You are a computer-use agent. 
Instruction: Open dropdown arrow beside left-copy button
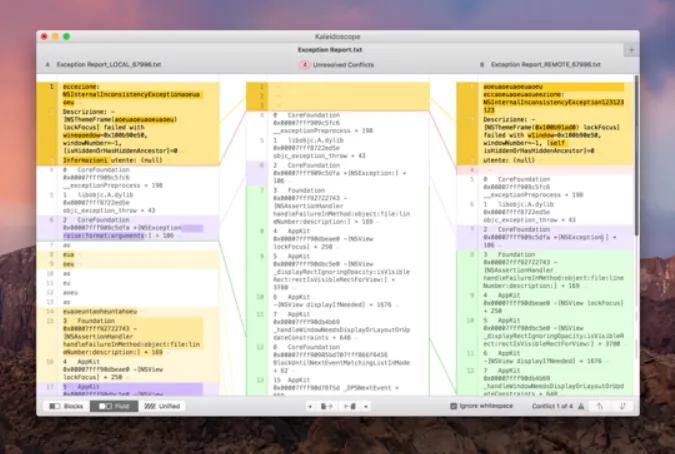click(x=310, y=406)
